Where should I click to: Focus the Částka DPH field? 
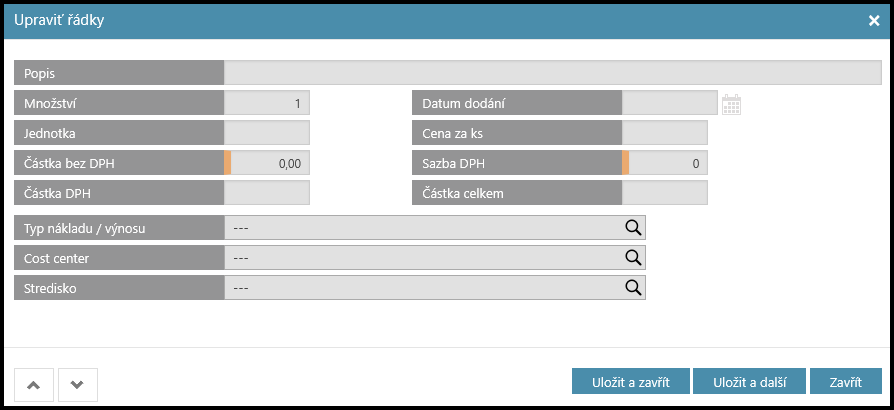(267, 193)
